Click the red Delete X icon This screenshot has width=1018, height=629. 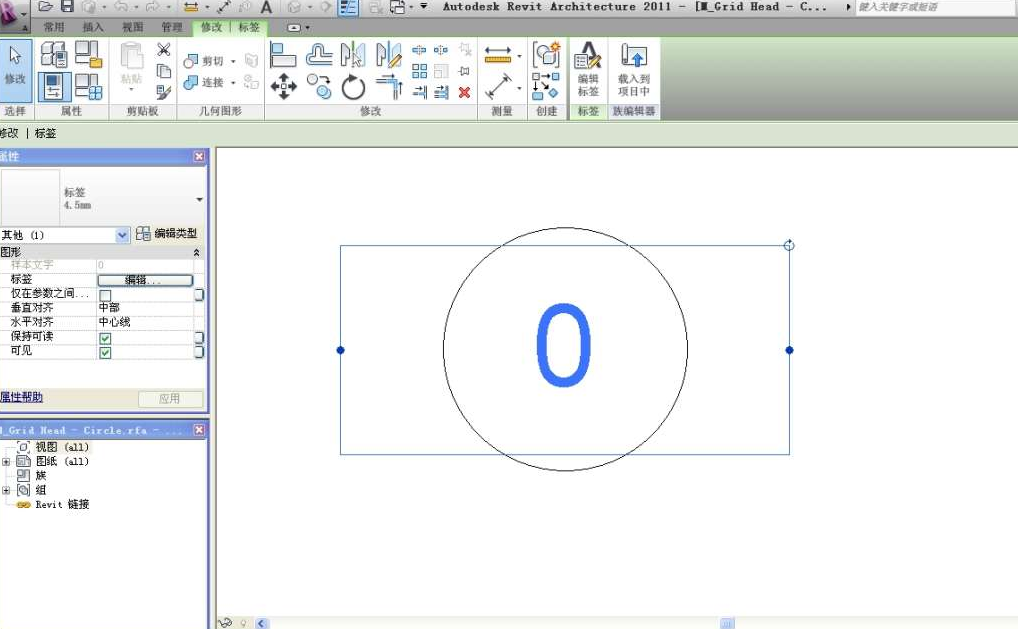point(464,92)
